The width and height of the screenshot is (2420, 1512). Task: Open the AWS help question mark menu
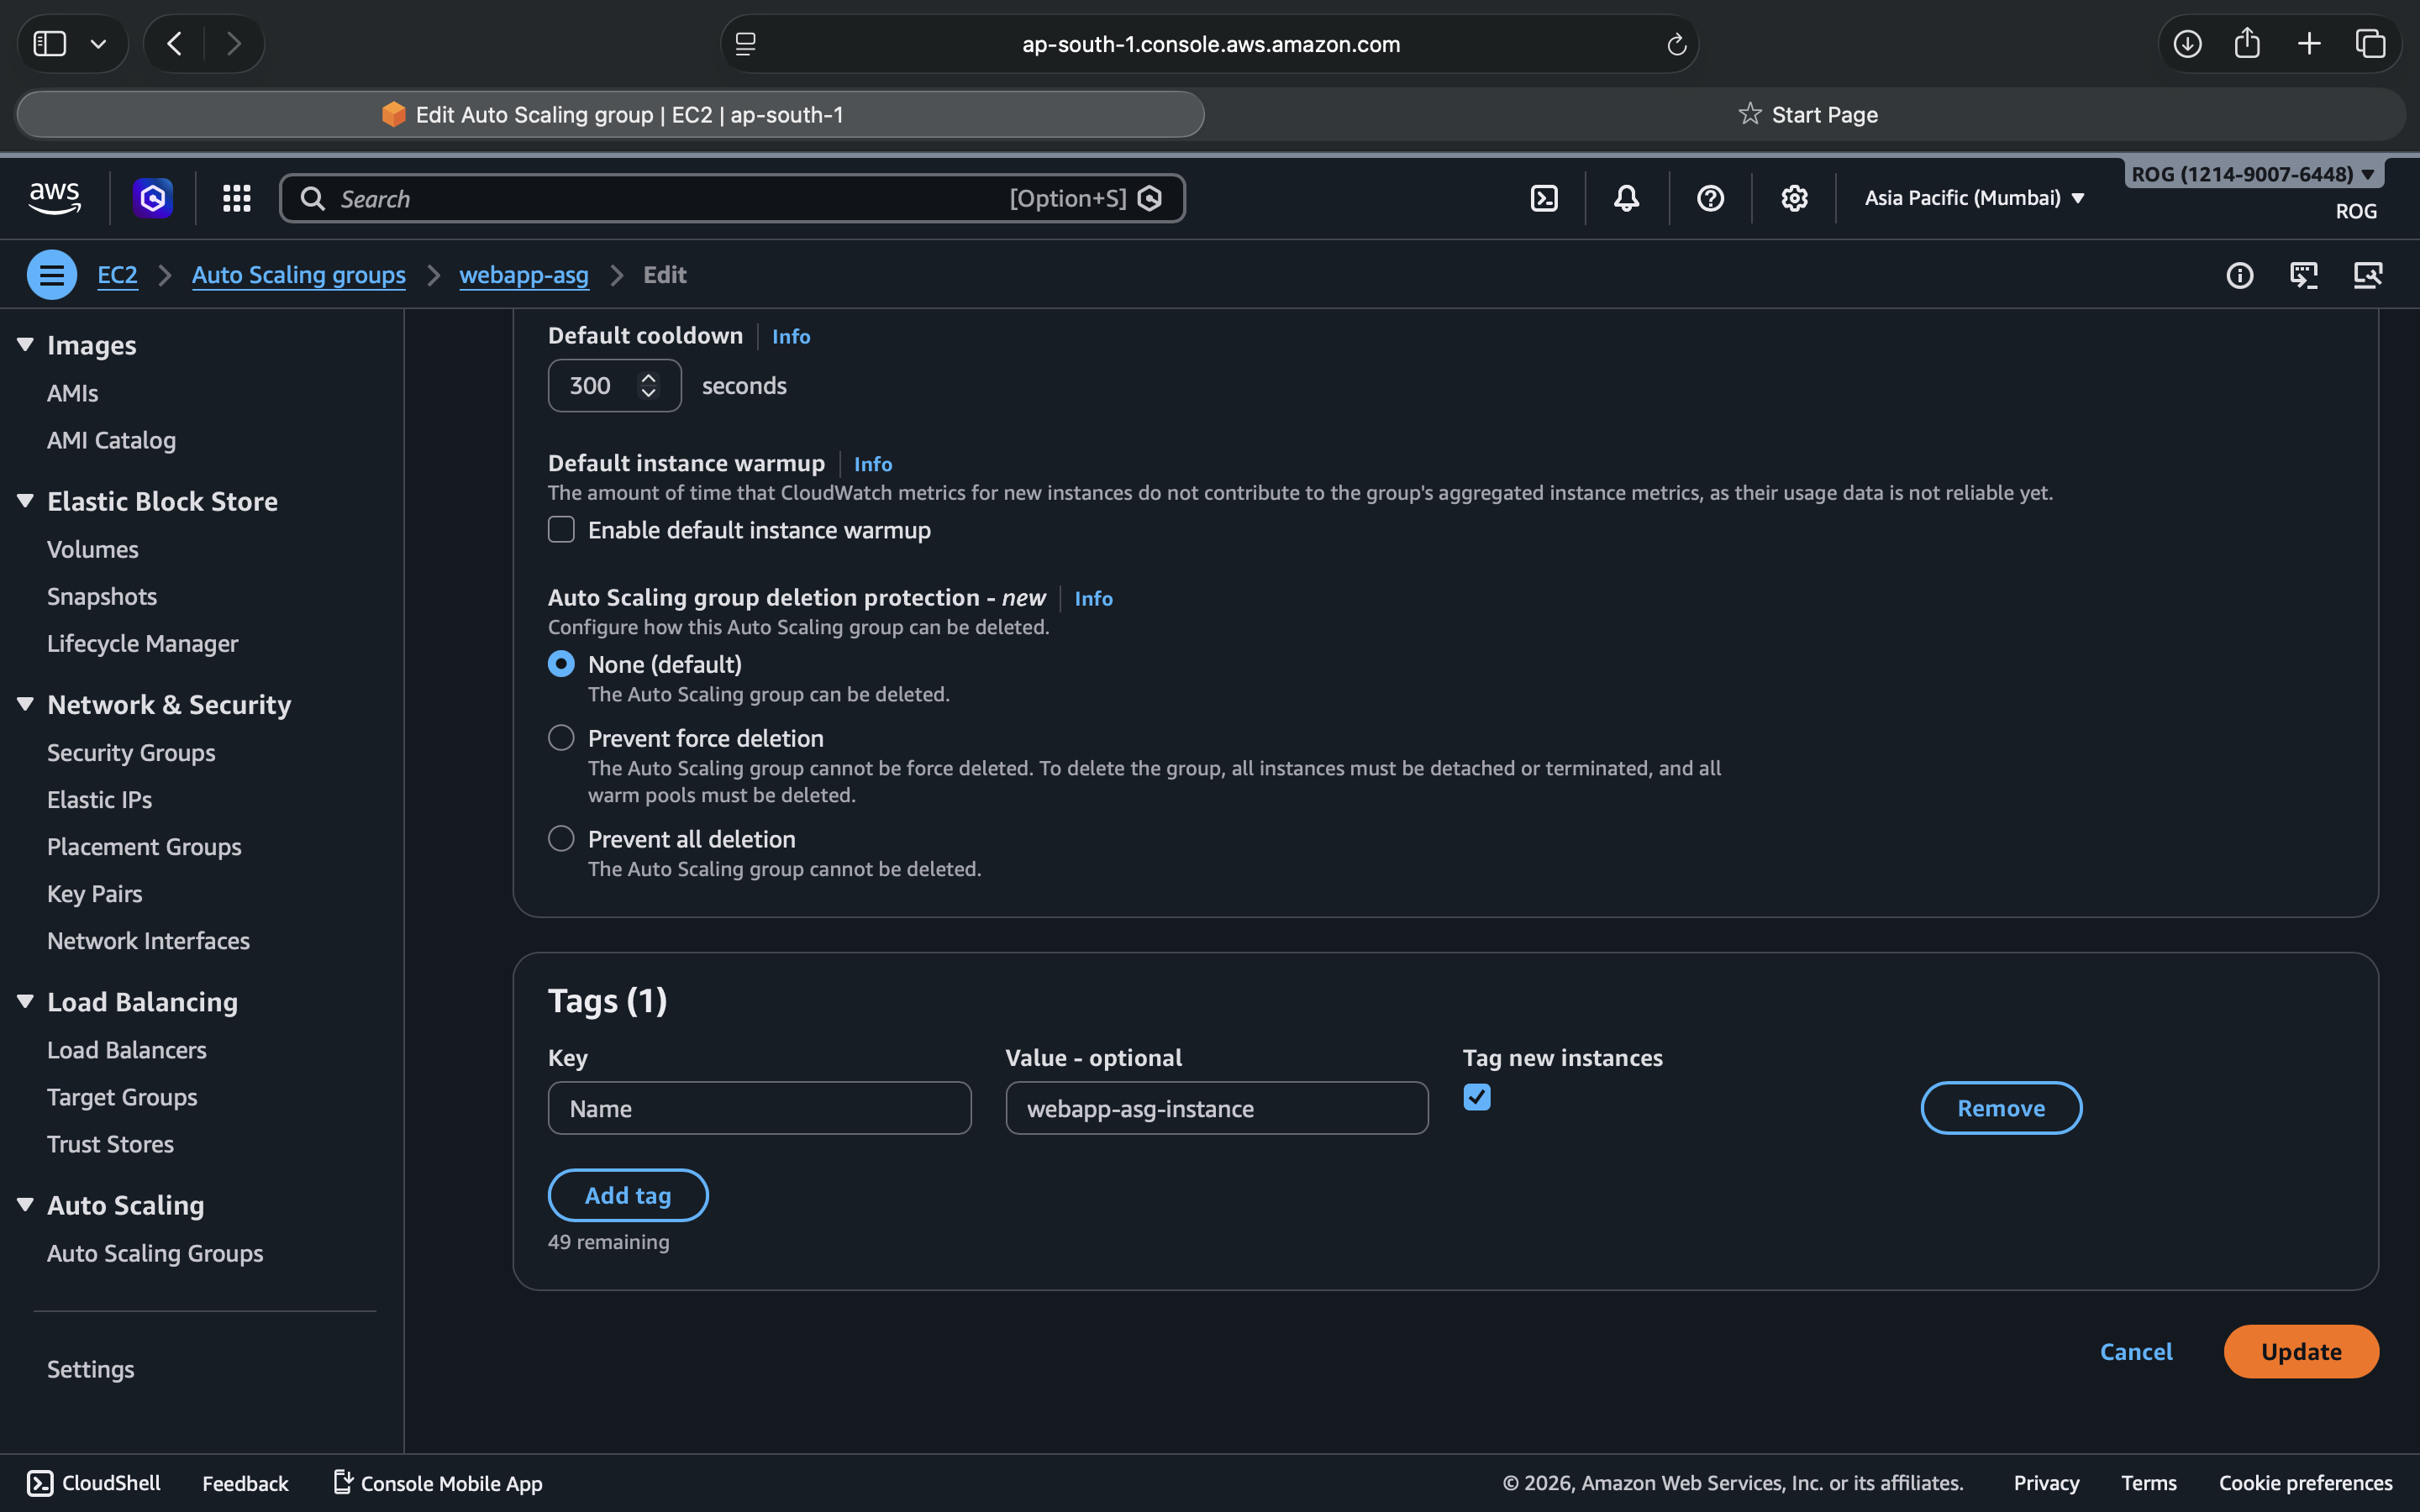(x=1710, y=198)
